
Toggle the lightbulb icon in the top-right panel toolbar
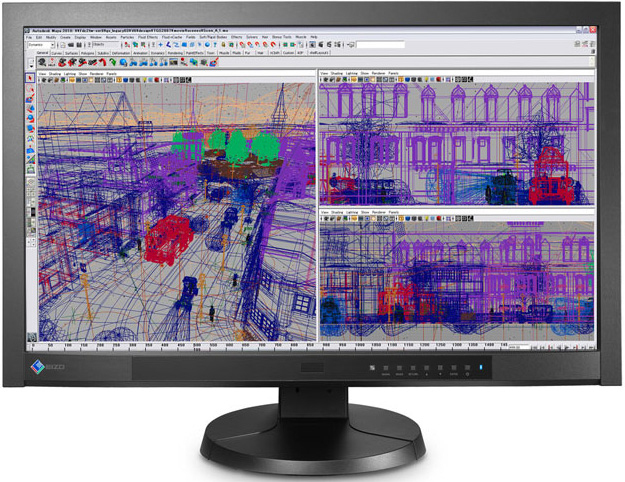pos(426,80)
